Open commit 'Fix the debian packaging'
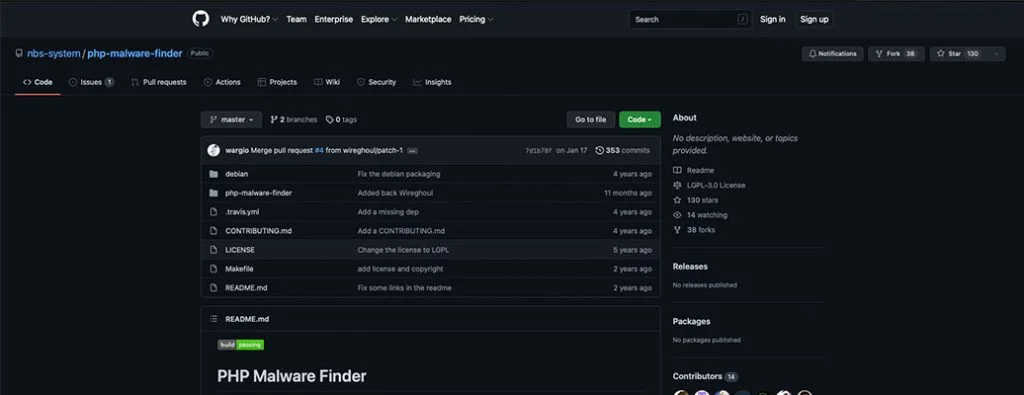1024x395 pixels. tap(398, 174)
